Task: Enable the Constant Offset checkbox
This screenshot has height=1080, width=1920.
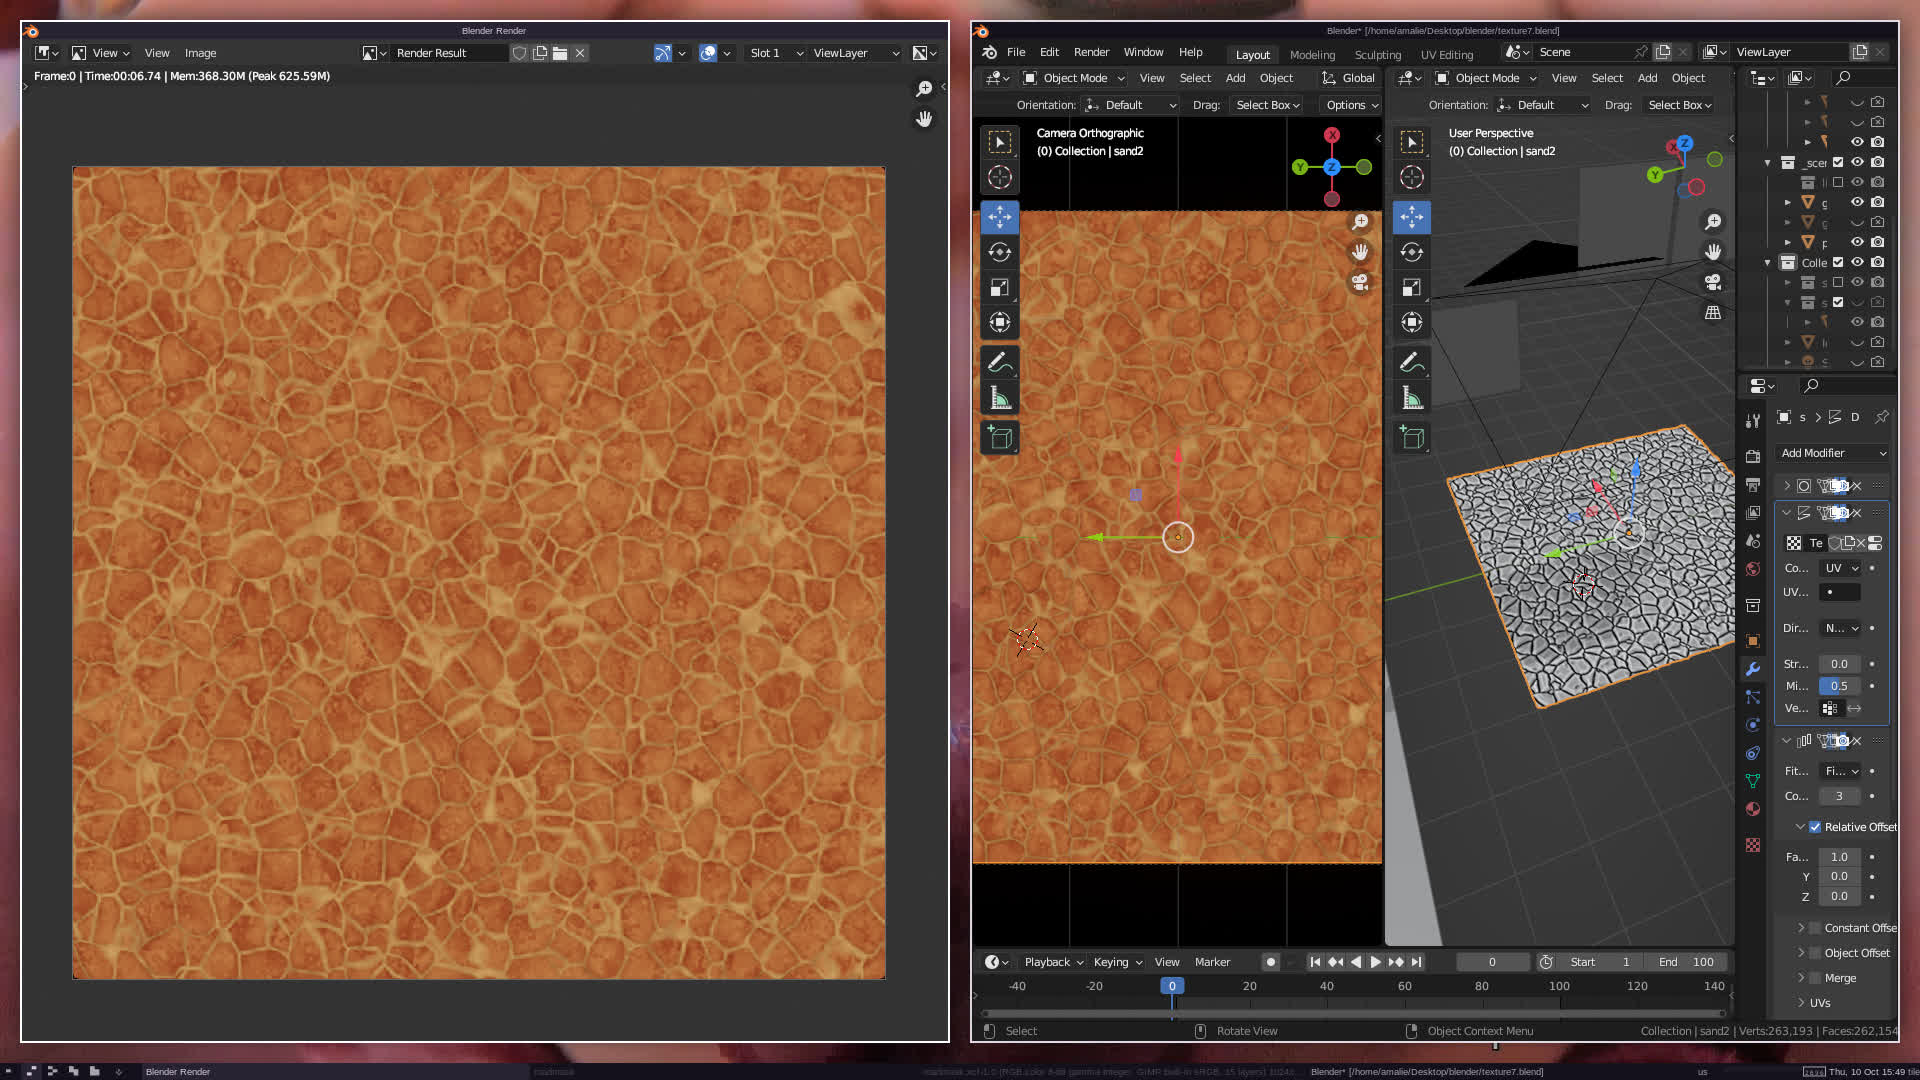Action: coord(1815,928)
